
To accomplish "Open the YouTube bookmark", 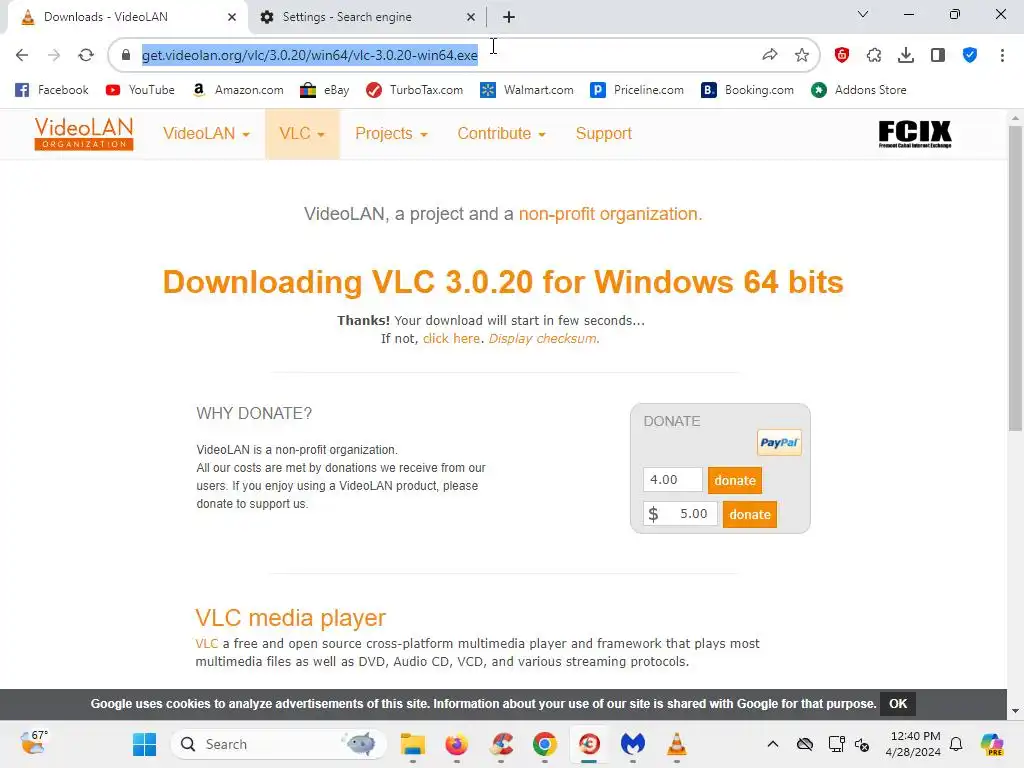I will (x=140, y=90).
